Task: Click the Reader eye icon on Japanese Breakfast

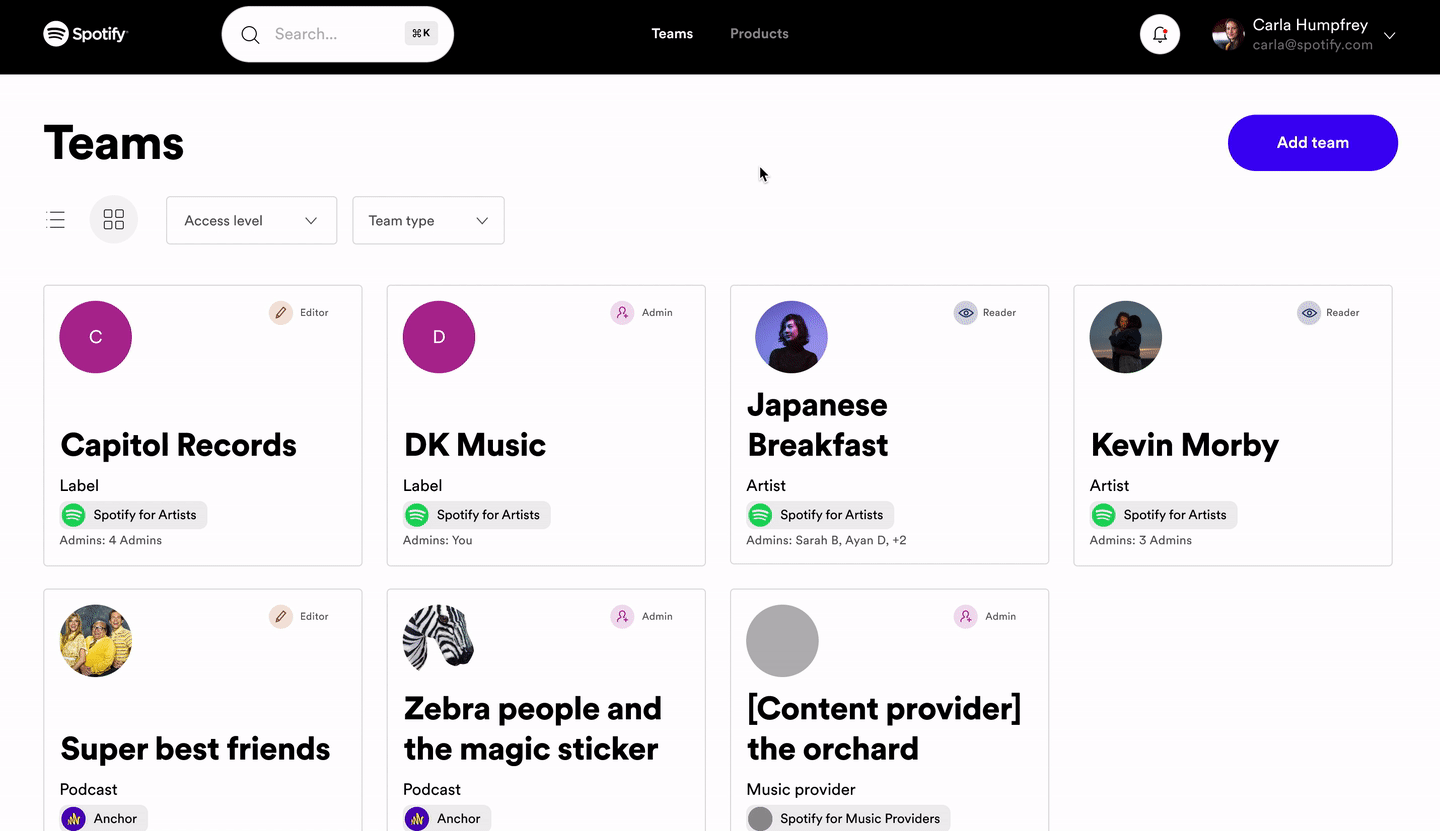Action: tap(965, 313)
